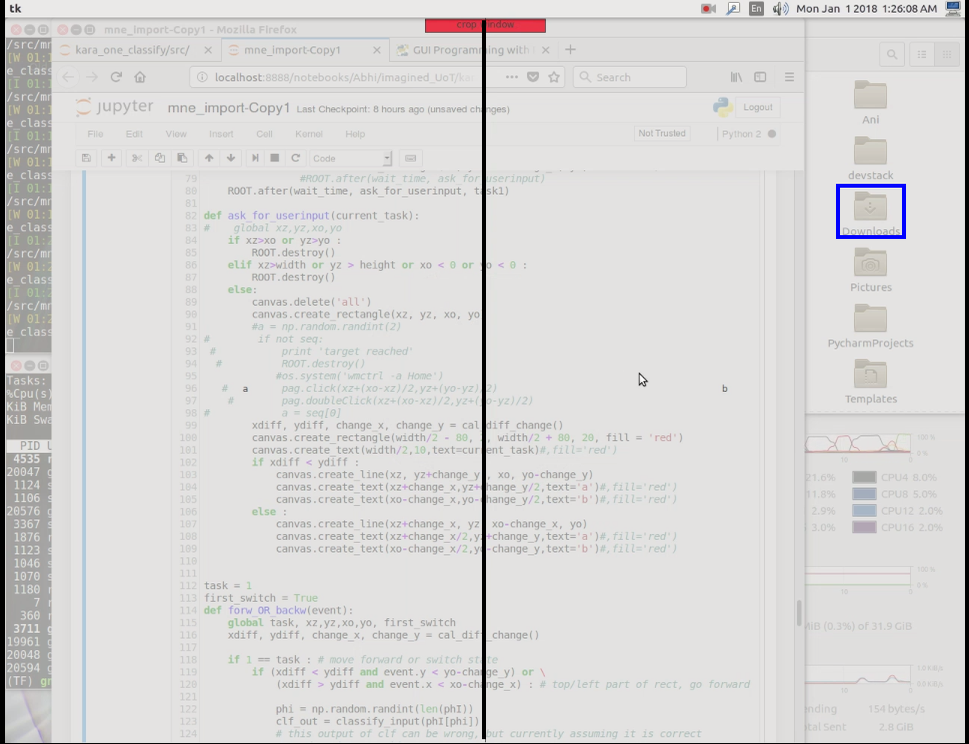Image resolution: width=969 pixels, height=744 pixels.
Task: Move selected cell down arrow
Action: pyautogui.click(x=231, y=158)
